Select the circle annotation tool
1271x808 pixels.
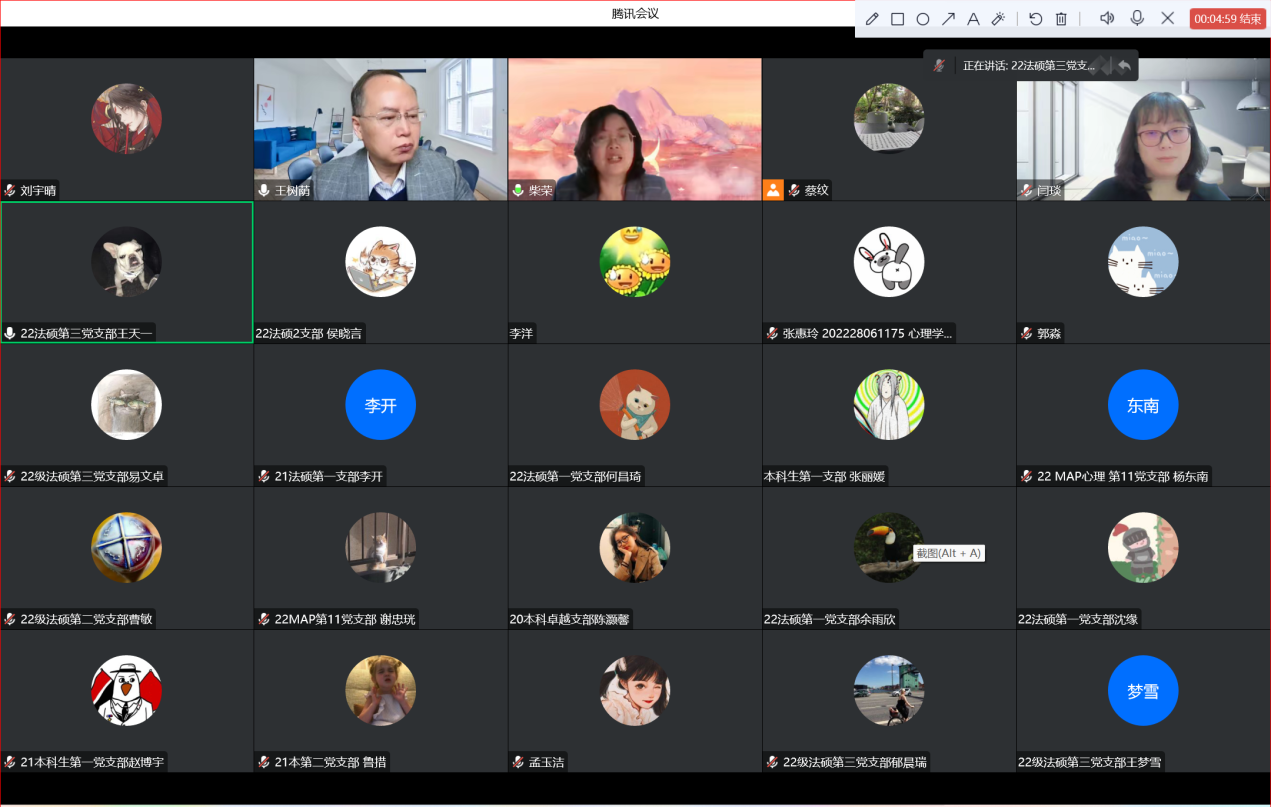923,19
